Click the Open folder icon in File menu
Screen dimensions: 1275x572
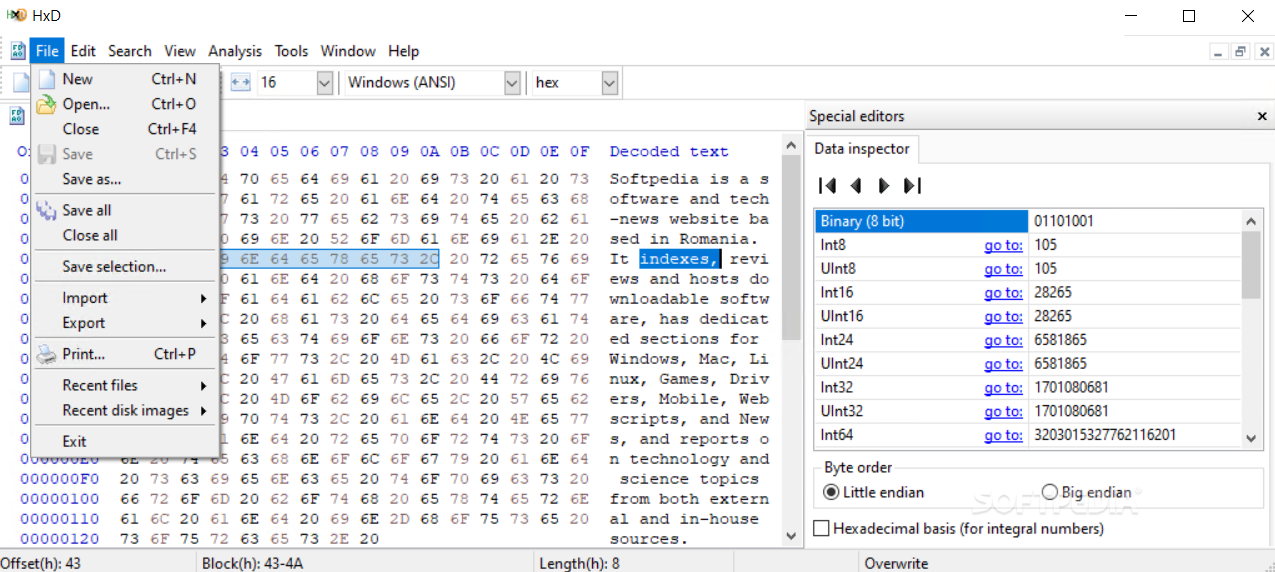46,104
